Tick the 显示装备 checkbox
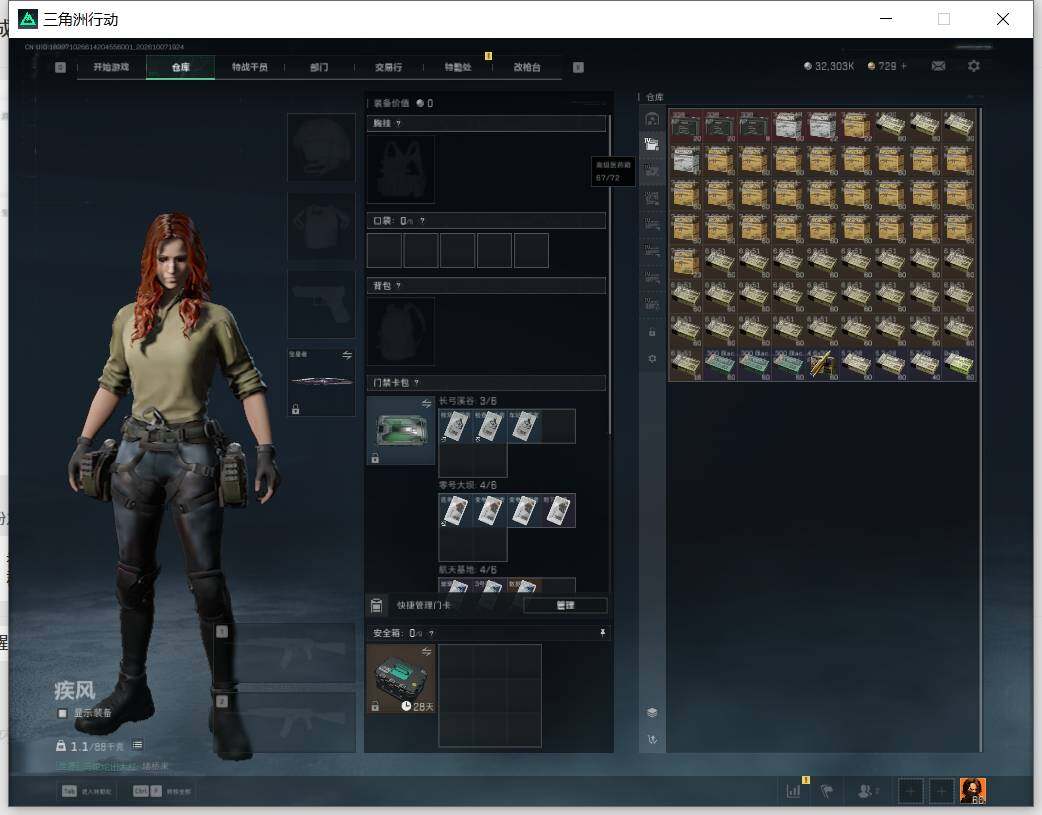1042x815 pixels. (x=62, y=713)
